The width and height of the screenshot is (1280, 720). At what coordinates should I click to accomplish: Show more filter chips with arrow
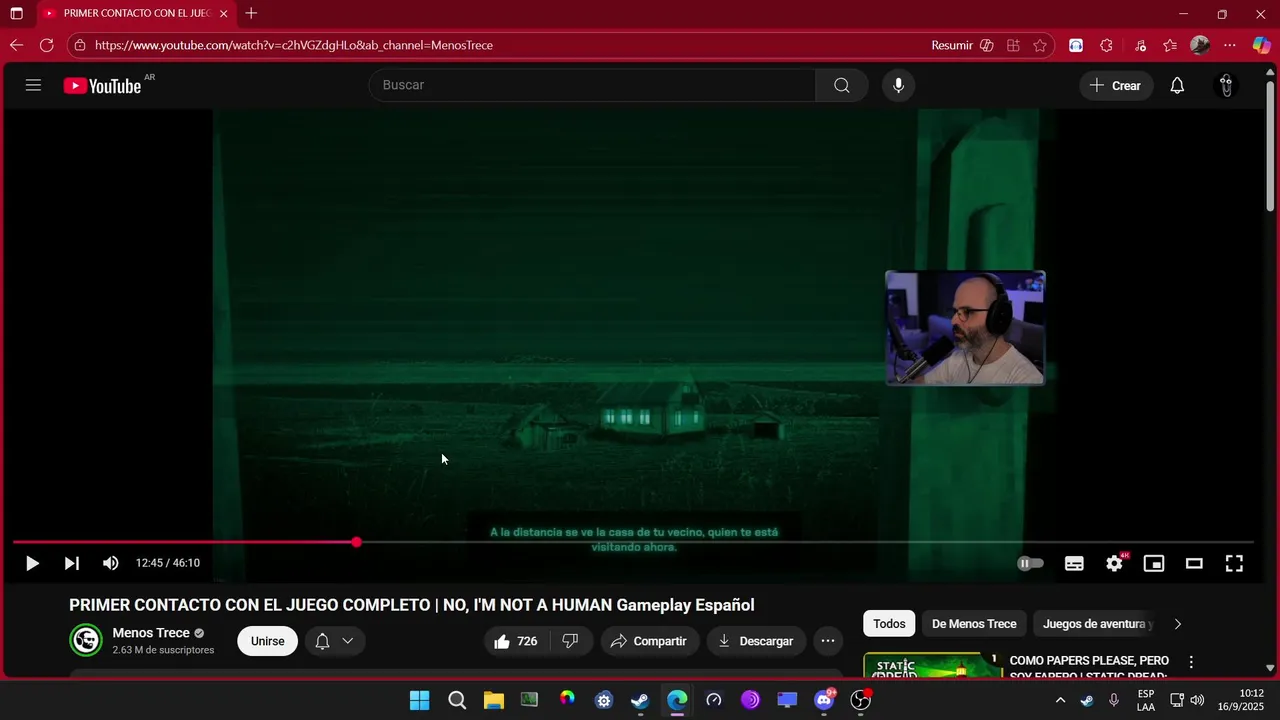point(1177,623)
